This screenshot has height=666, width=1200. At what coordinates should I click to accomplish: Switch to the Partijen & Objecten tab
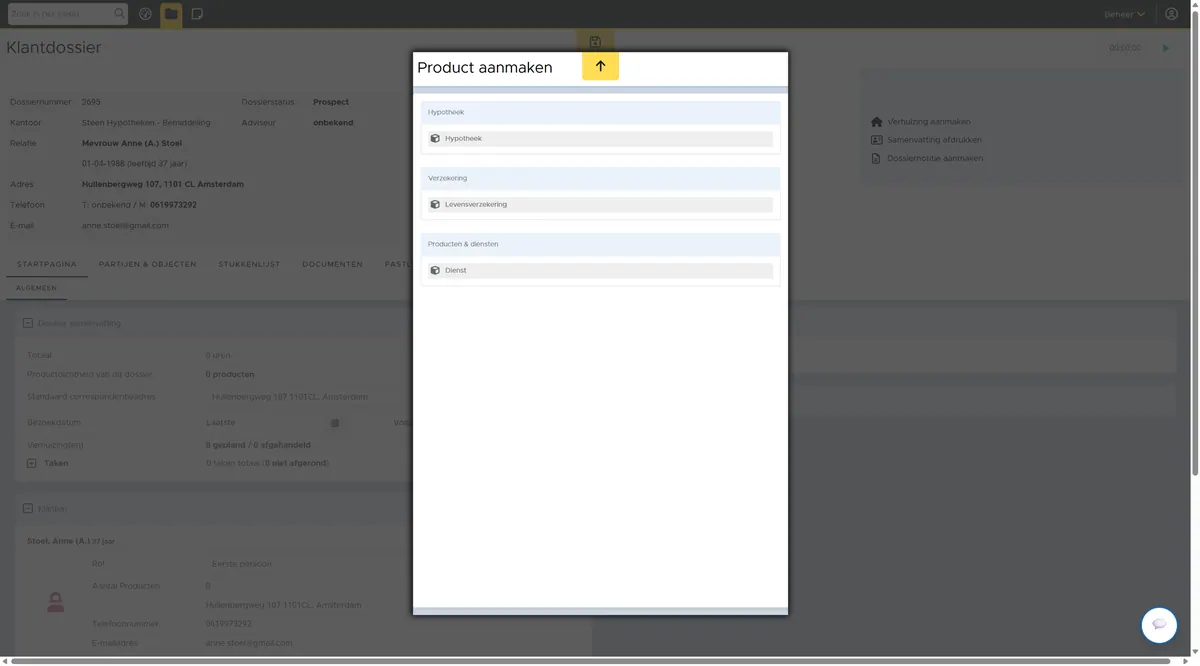pos(147,264)
